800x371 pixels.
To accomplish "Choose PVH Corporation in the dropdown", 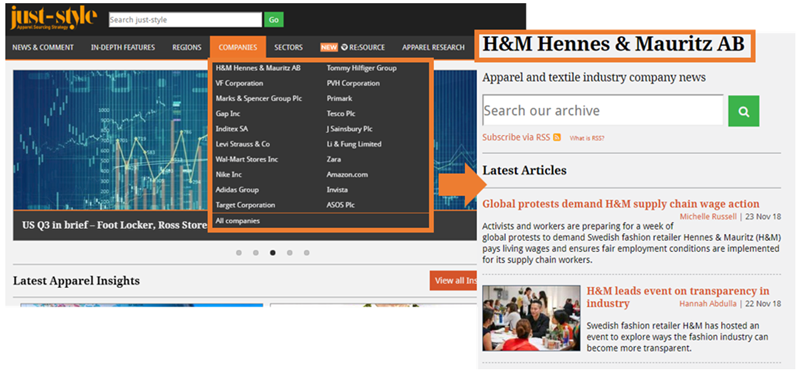I will coord(353,83).
